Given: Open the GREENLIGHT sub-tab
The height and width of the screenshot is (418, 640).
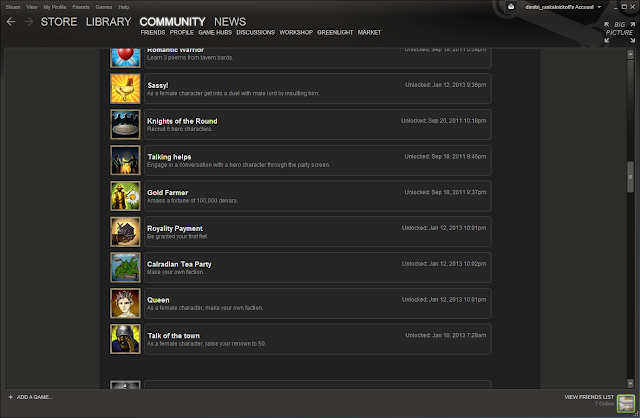Looking at the screenshot, I should click(x=335, y=32).
